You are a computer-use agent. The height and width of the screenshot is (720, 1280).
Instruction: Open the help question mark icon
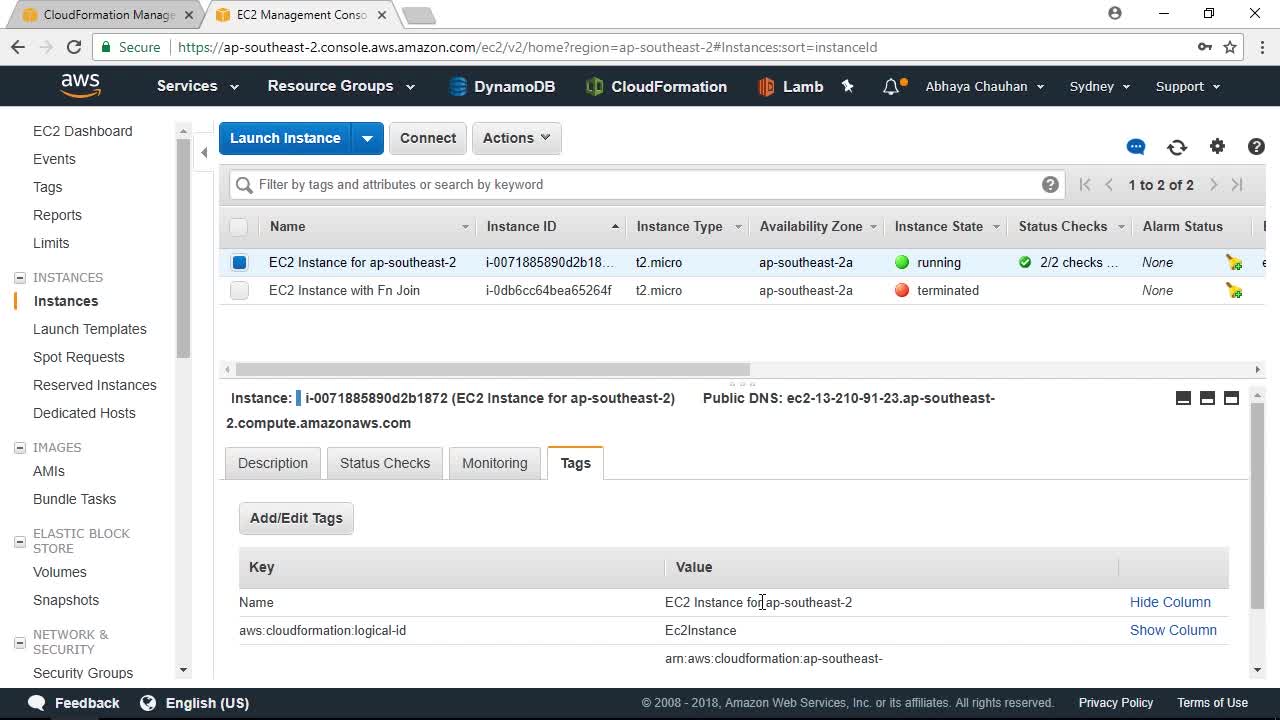(1257, 147)
